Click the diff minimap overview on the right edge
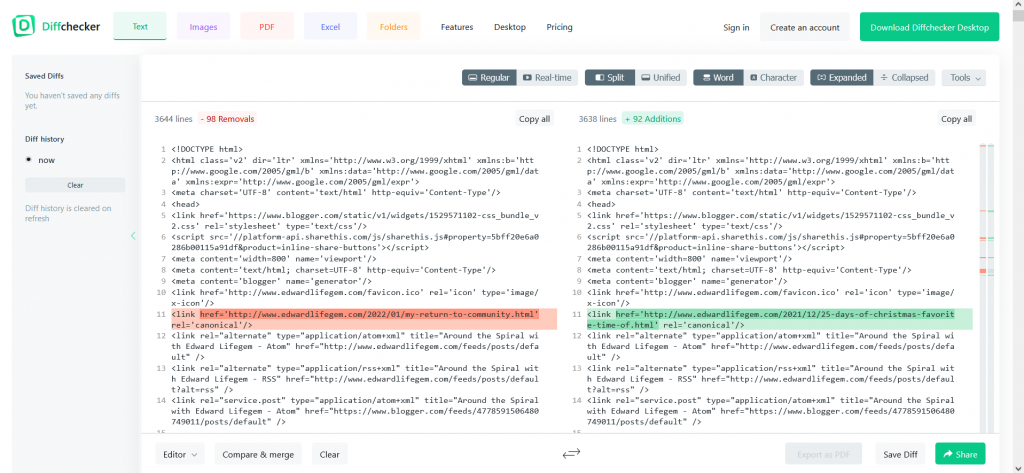1024x473 pixels. tap(987, 287)
